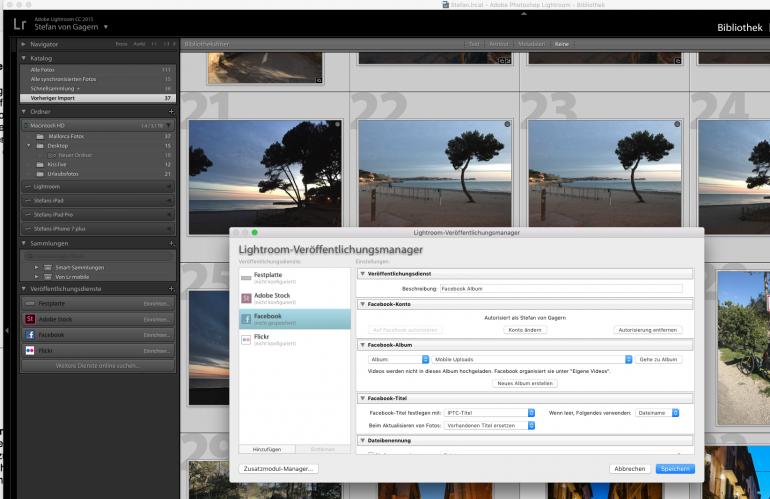The width and height of the screenshot is (770, 499).
Task: Expand the Smart-Sammlungen collection set
Action: point(36,268)
